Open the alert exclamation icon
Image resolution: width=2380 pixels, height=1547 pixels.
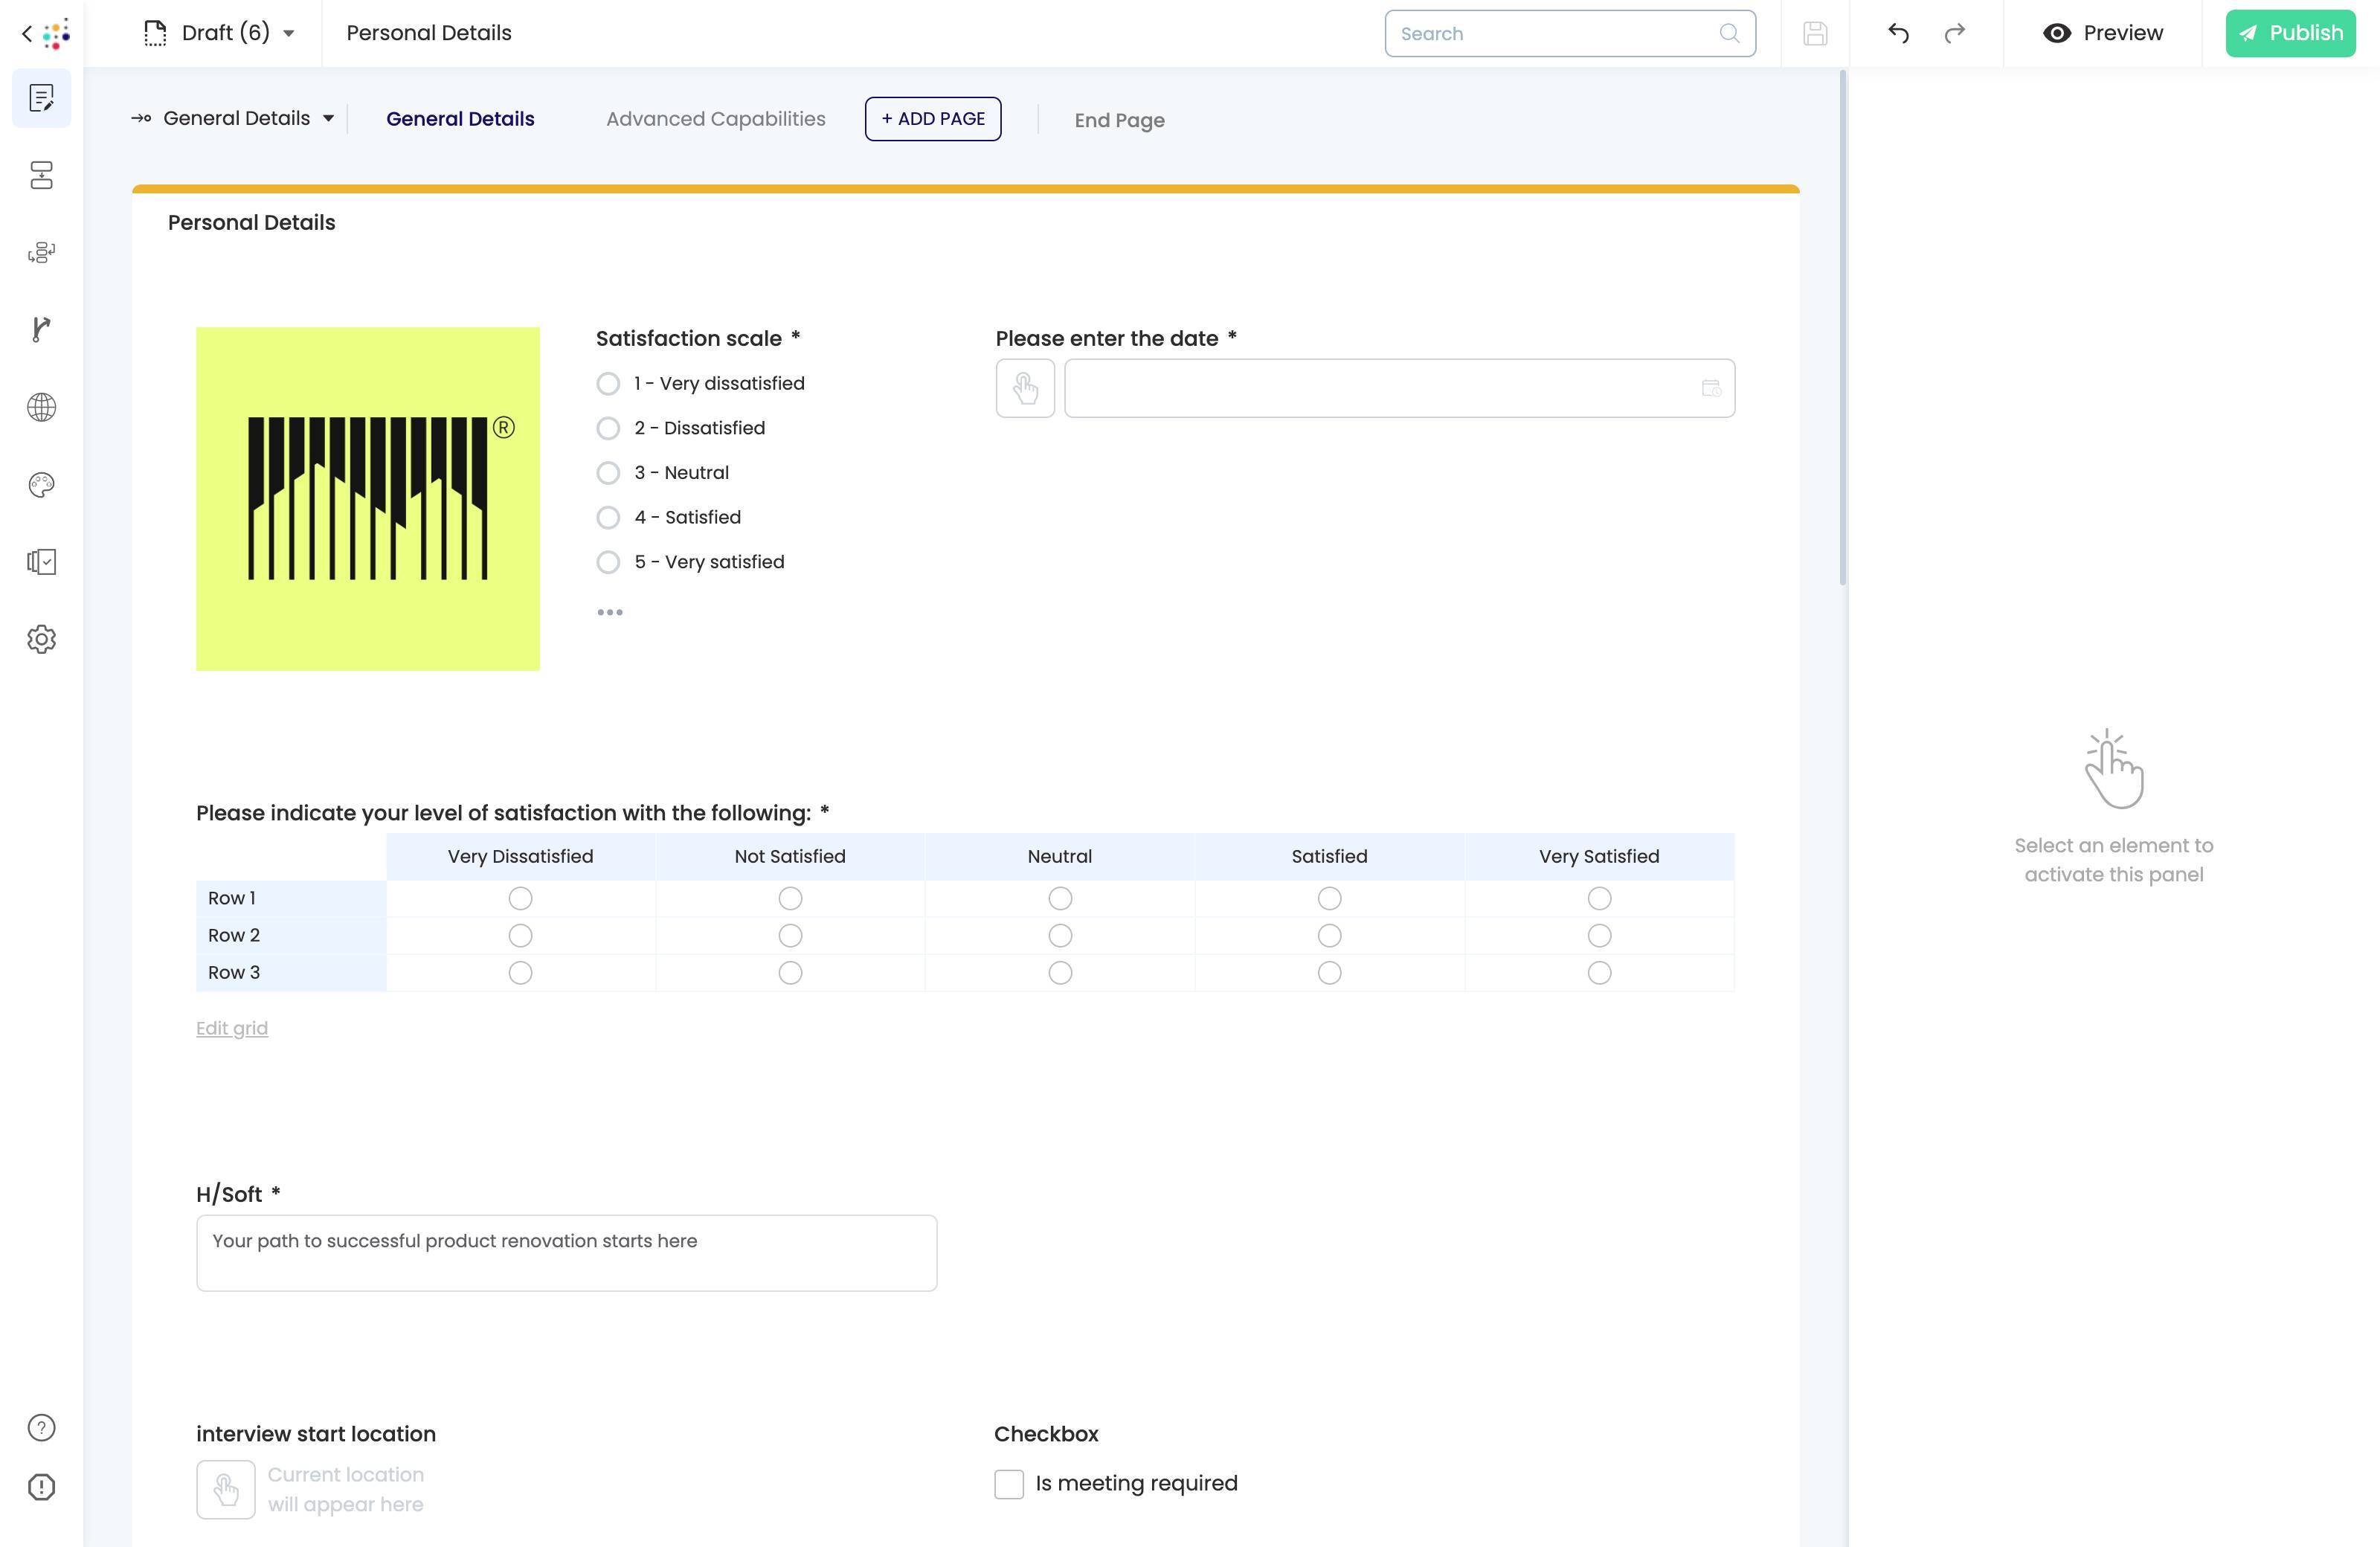[x=41, y=1487]
